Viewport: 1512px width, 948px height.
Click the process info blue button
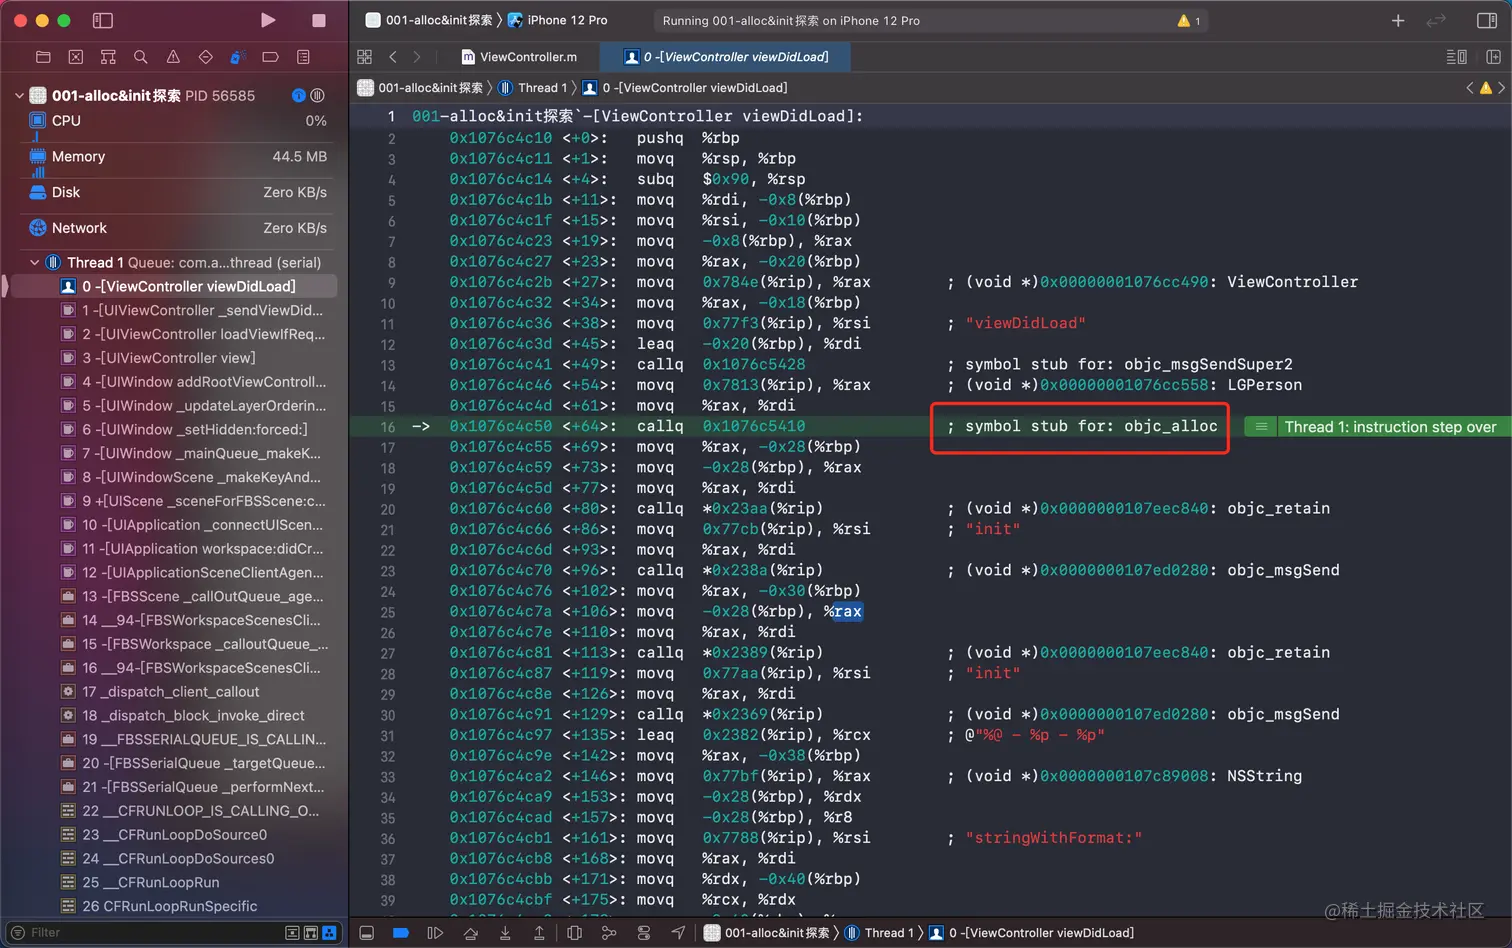[298, 96]
